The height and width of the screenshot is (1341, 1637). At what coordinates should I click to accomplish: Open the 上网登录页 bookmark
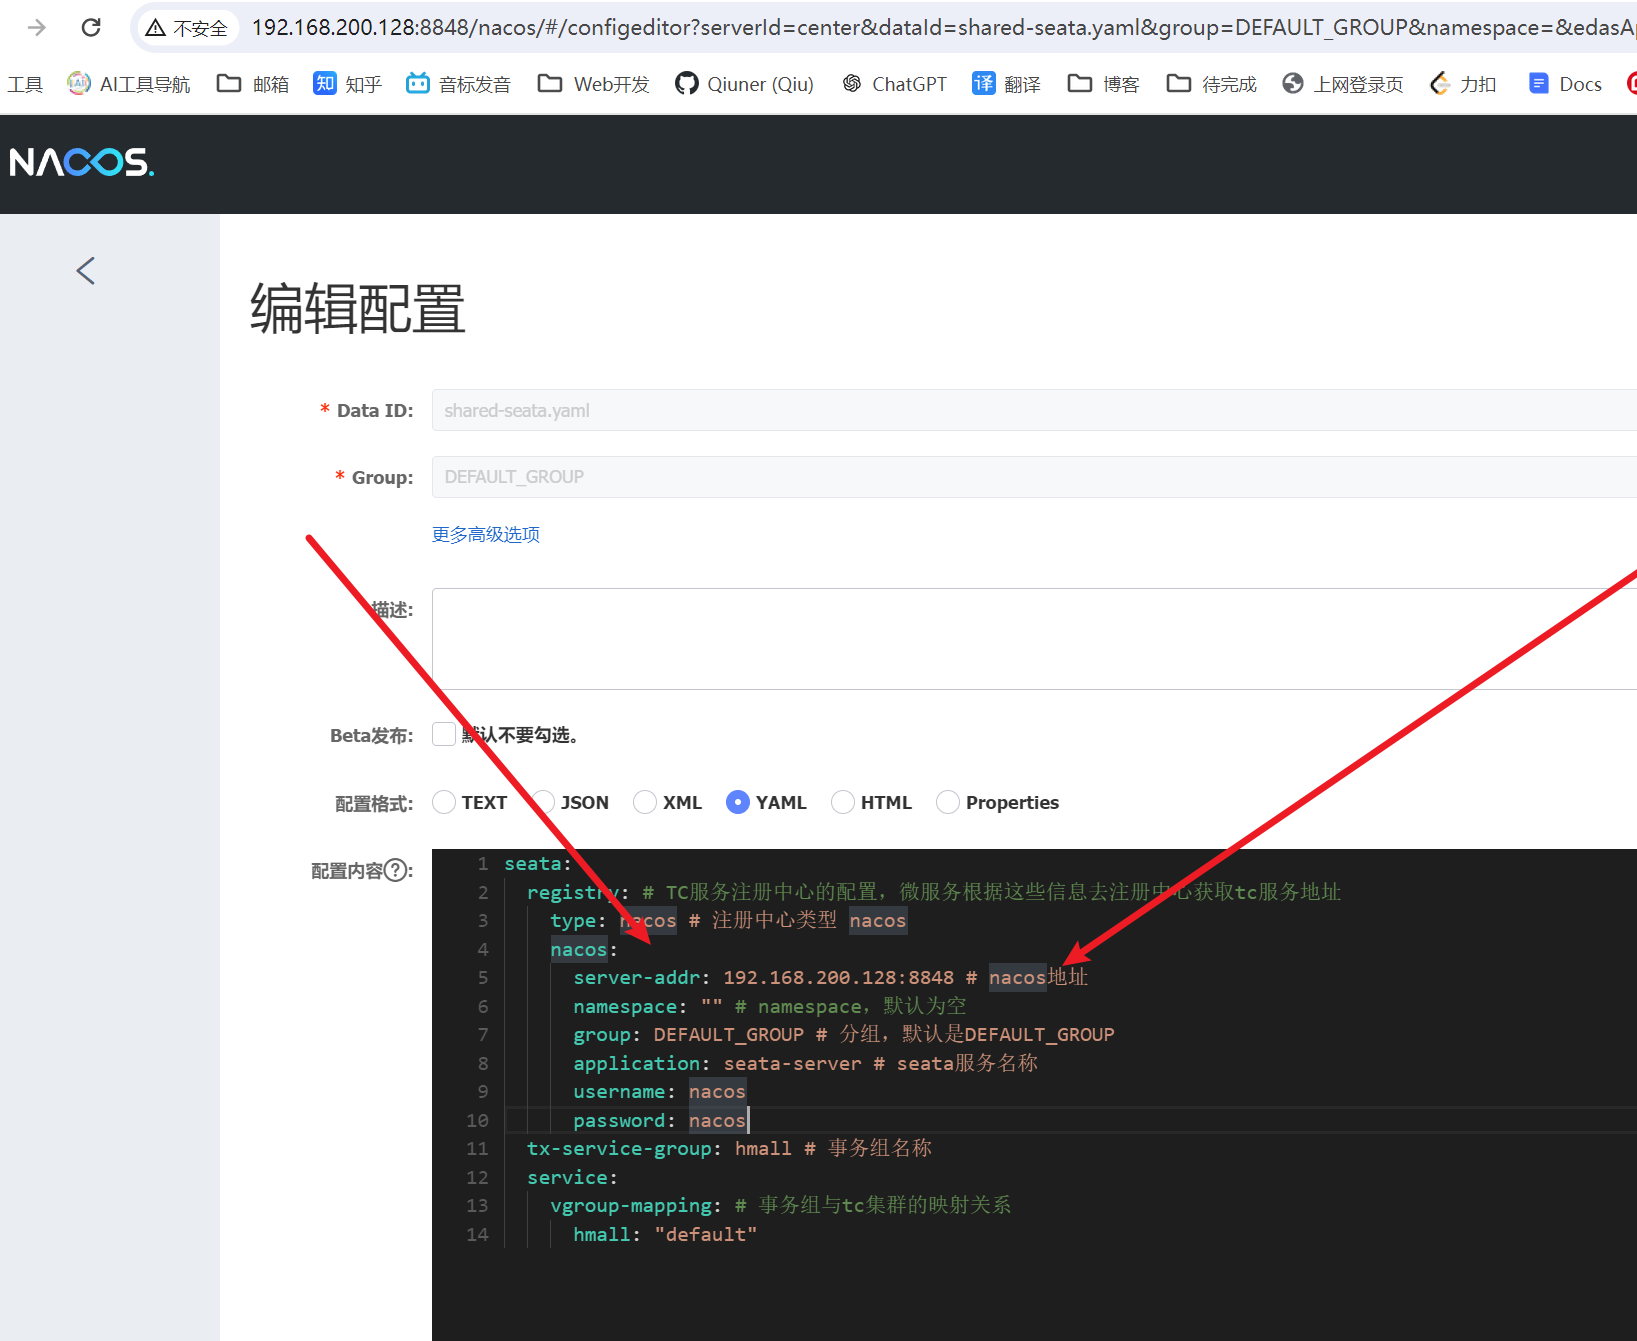click(1342, 84)
